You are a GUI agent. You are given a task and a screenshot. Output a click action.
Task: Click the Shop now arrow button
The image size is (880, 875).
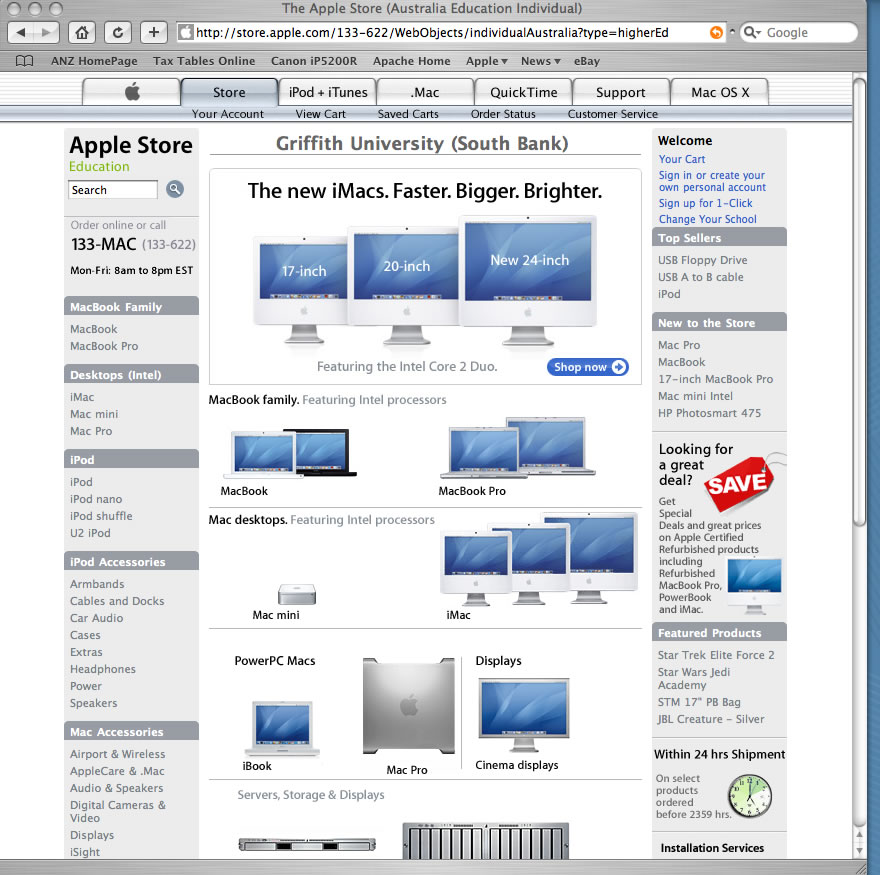(x=587, y=367)
